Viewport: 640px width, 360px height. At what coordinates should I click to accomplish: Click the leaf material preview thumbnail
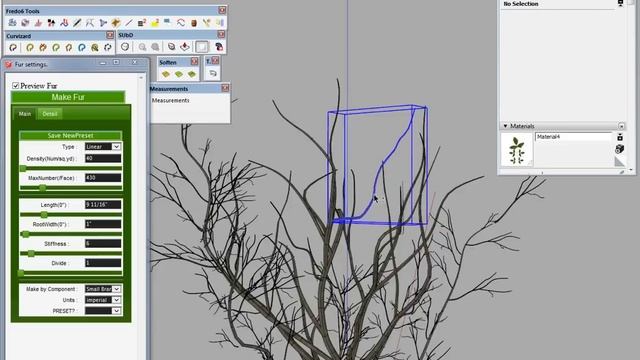(517, 150)
